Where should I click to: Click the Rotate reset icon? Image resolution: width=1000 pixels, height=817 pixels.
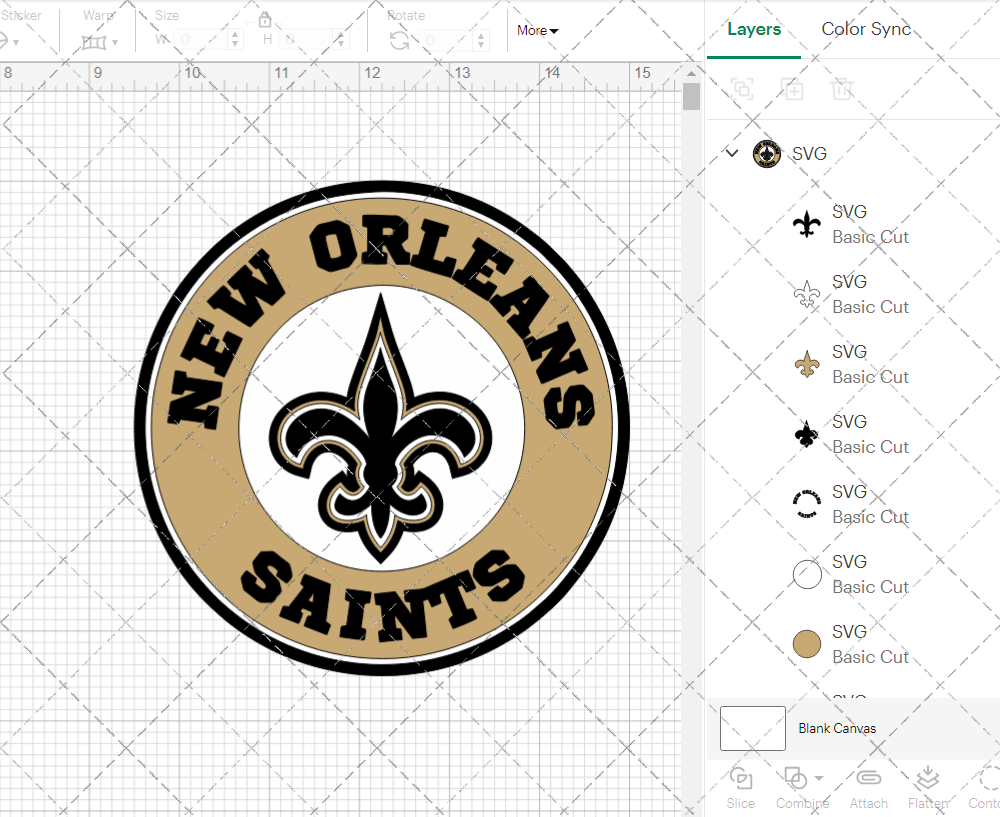(398, 42)
